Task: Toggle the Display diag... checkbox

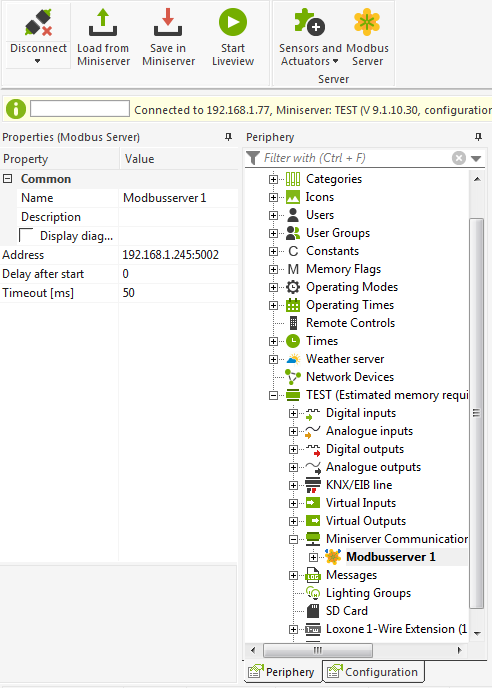Action: point(26,235)
